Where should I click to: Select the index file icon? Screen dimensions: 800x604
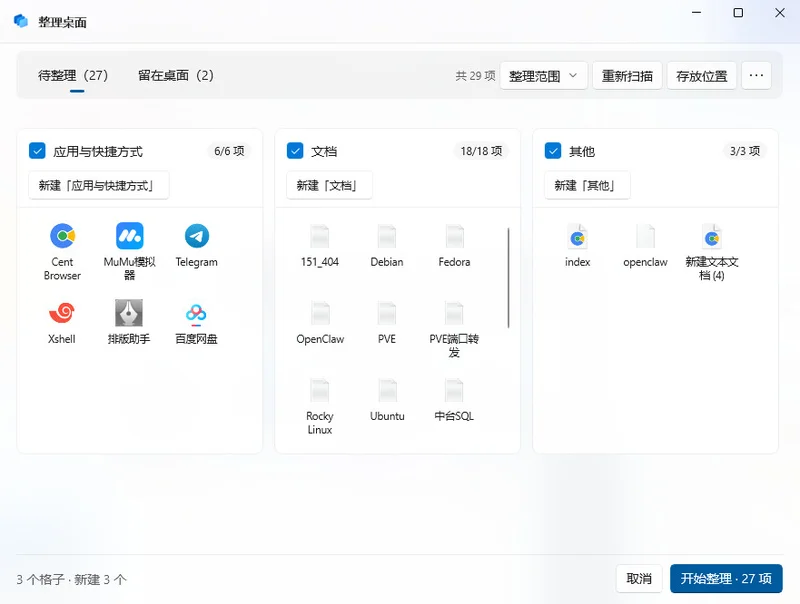[x=578, y=236]
